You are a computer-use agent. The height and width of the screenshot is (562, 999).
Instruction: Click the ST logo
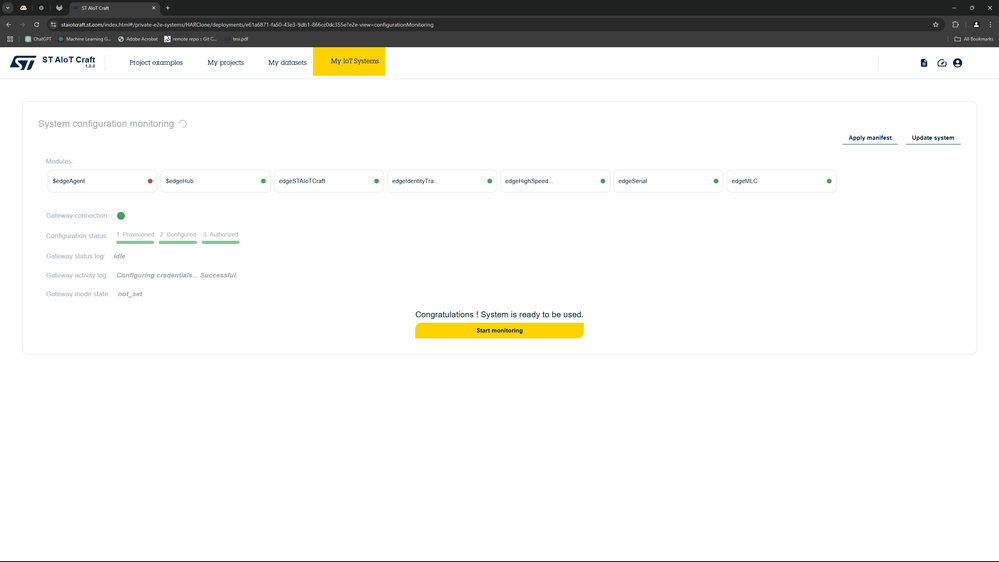tap(23, 62)
